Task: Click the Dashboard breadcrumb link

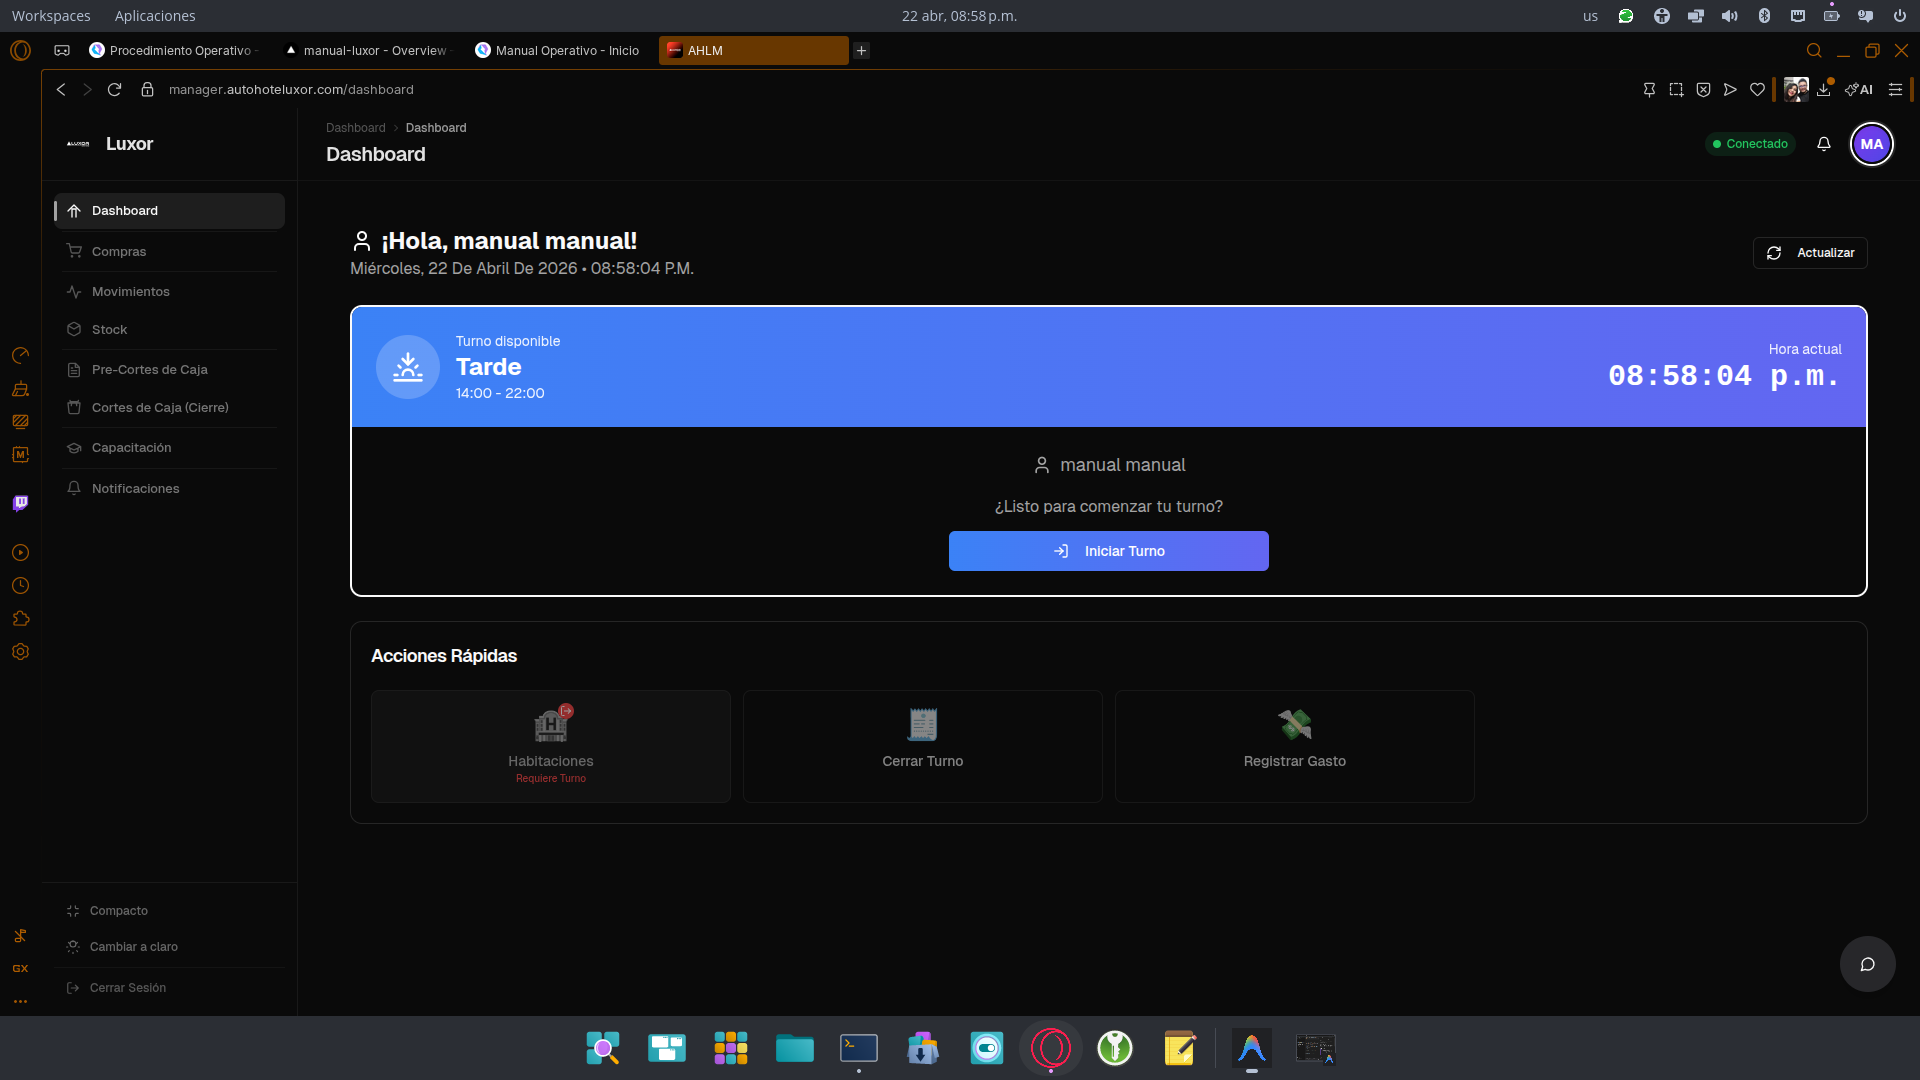Action: pos(355,128)
